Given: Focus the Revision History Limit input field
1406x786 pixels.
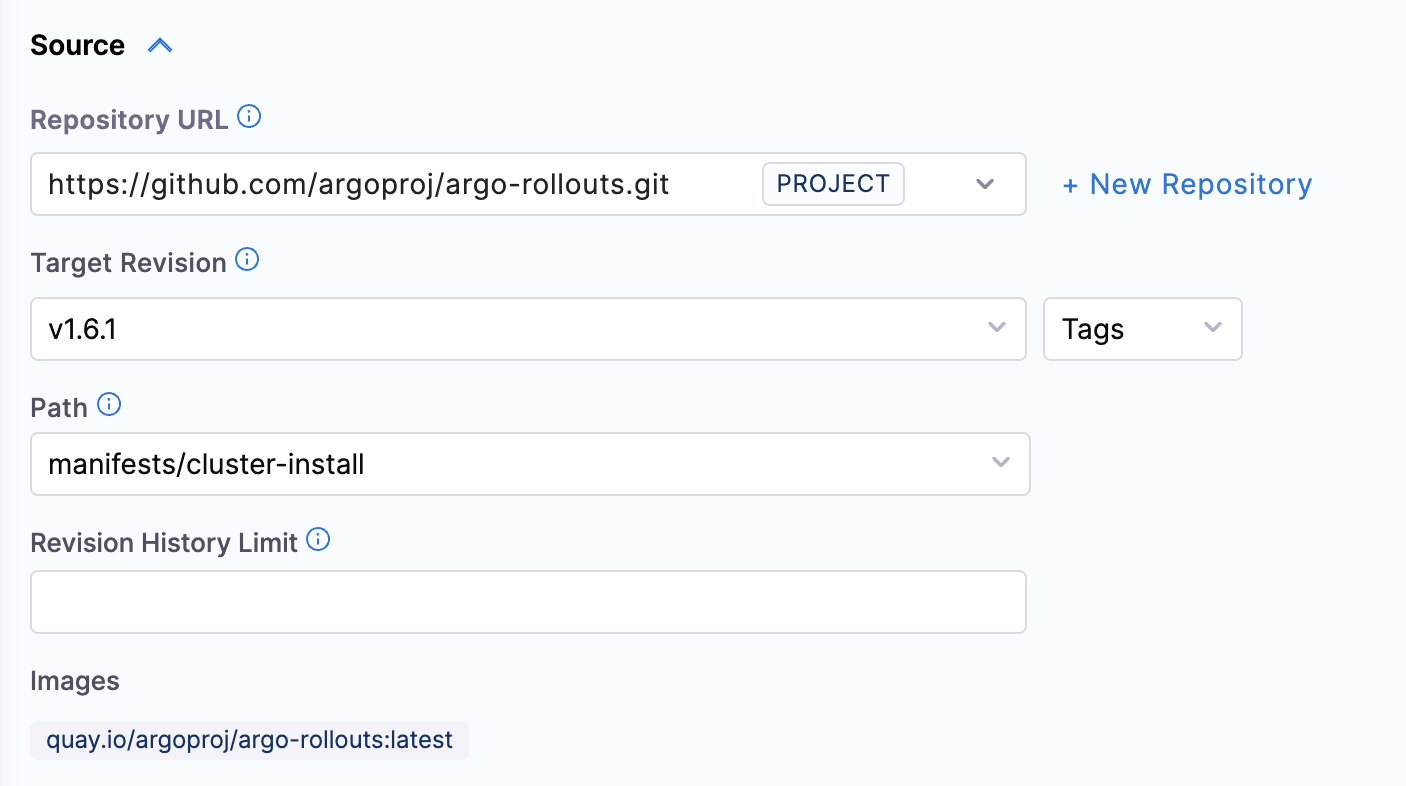Looking at the screenshot, I should (x=528, y=602).
